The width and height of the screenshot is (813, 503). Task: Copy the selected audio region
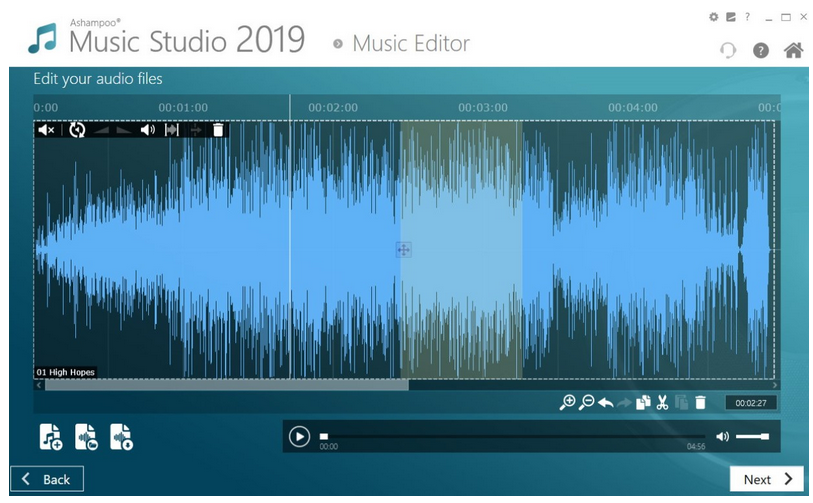(x=643, y=402)
